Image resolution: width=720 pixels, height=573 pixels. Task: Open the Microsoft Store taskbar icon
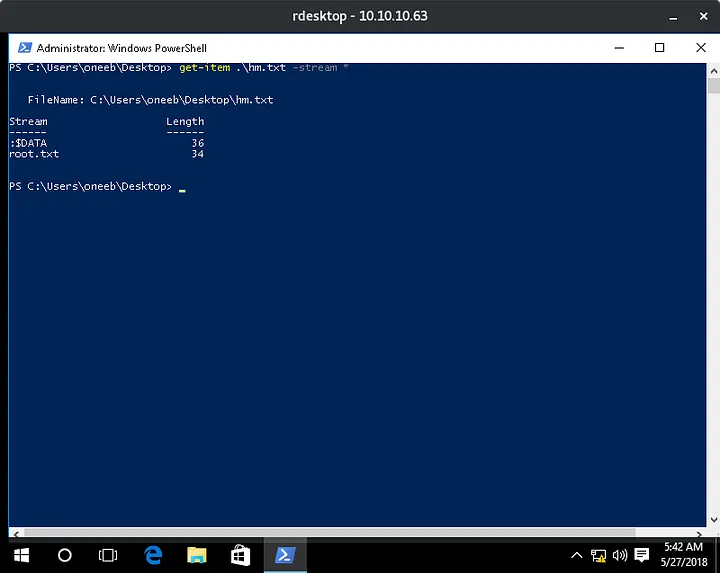241,555
